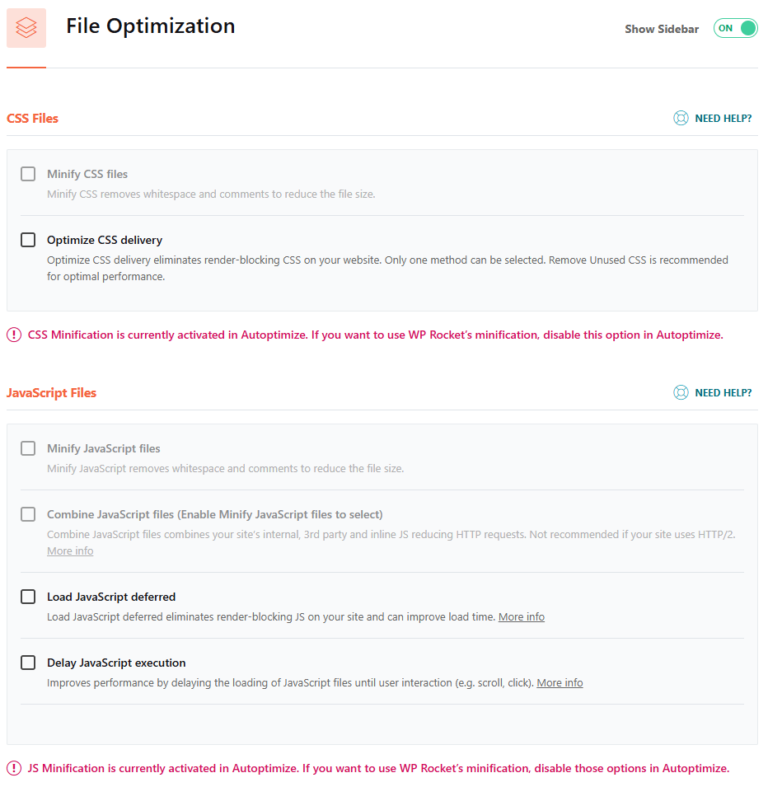The height and width of the screenshot is (787, 768).
Task: Open More info link for Delay JavaScript execution
Action: [559, 683]
